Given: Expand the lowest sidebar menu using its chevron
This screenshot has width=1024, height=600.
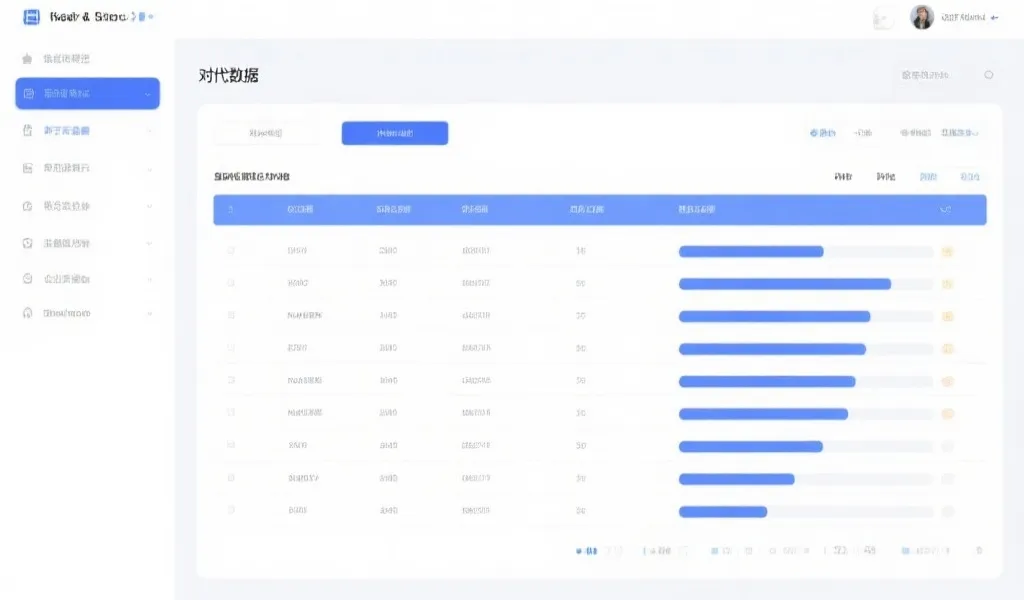Looking at the screenshot, I should tap(150, 312).
